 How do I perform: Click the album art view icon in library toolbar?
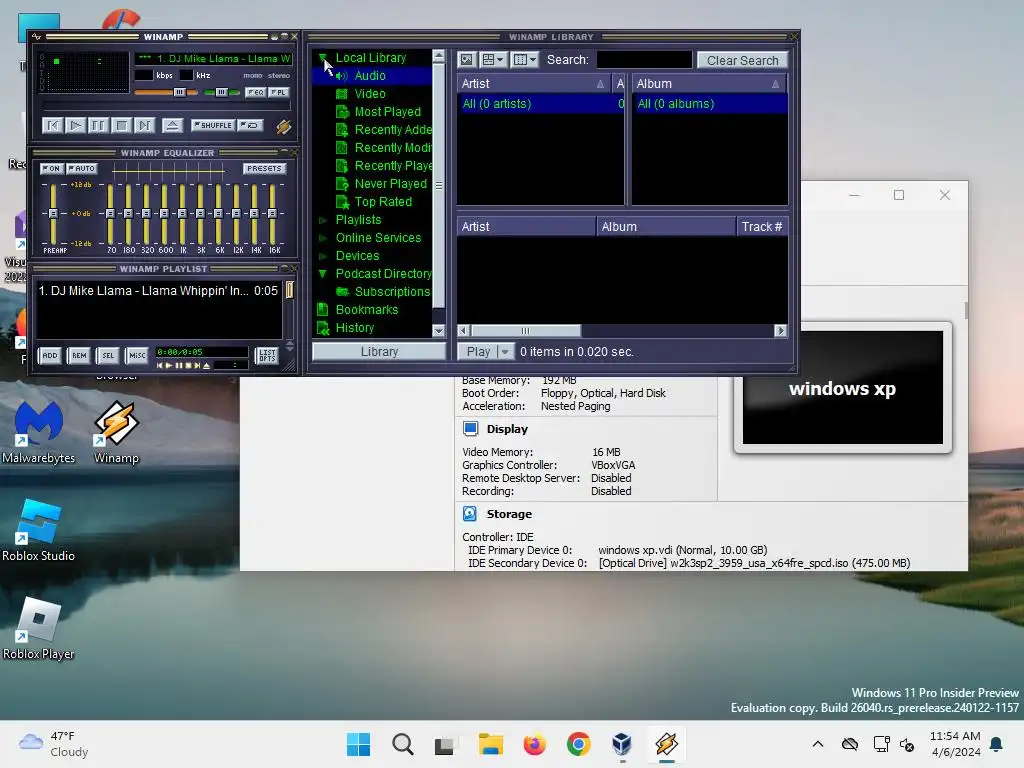(466, 60)
